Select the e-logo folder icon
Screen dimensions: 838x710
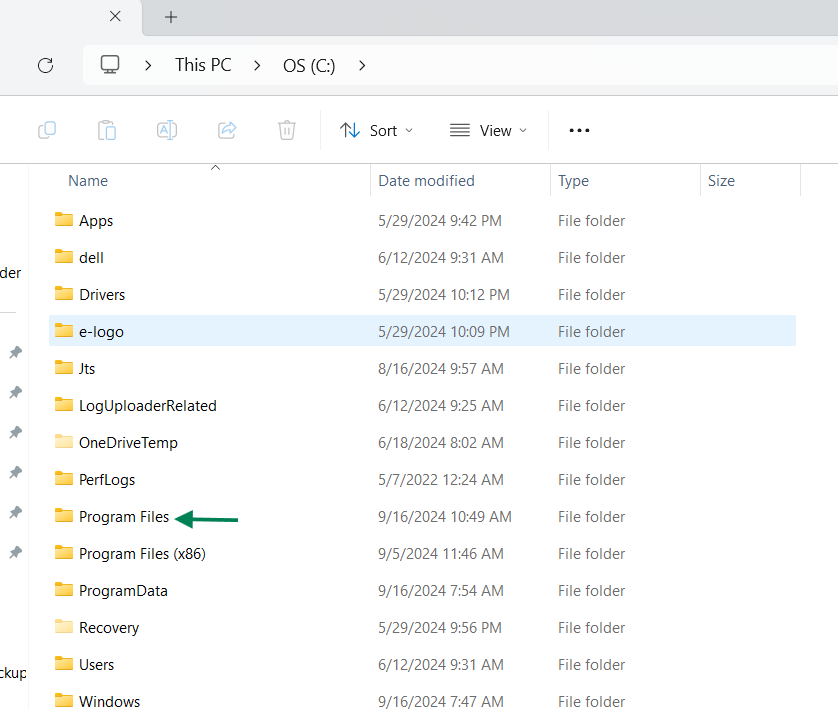64,330
